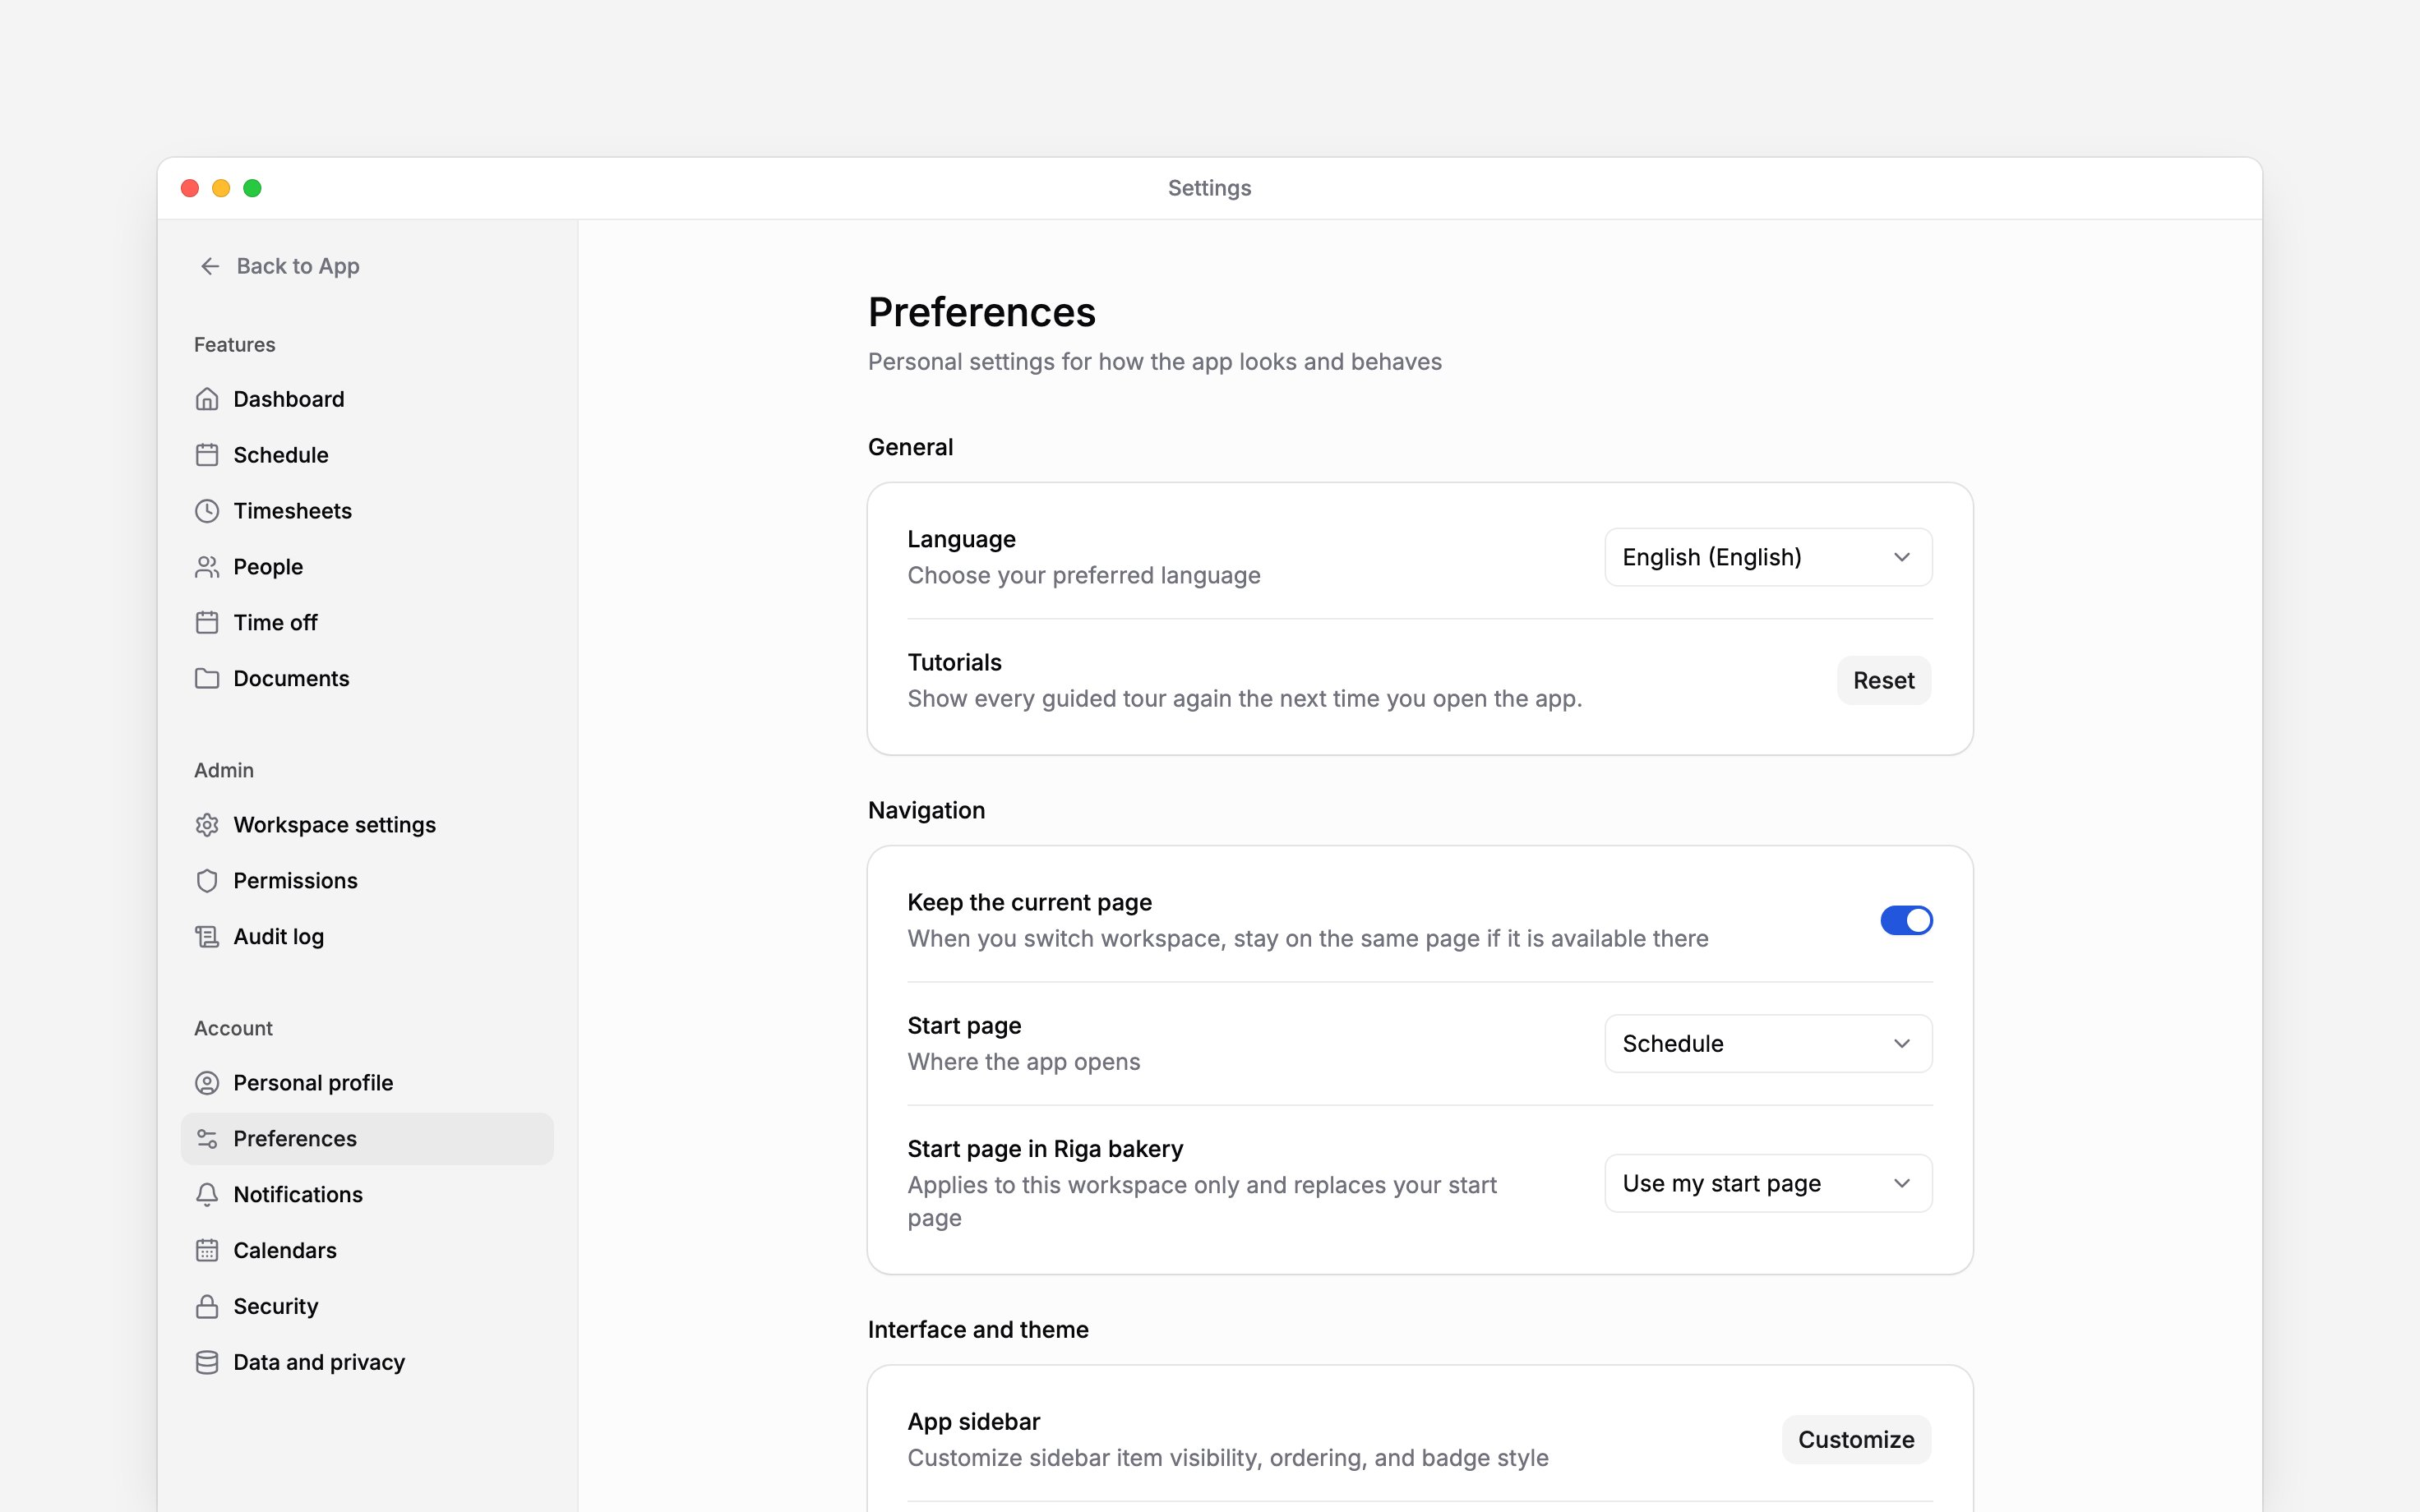Click the Notifications bell icon
The width and height of the screenshot is (2420, 1512).
tap(207, 1195)
